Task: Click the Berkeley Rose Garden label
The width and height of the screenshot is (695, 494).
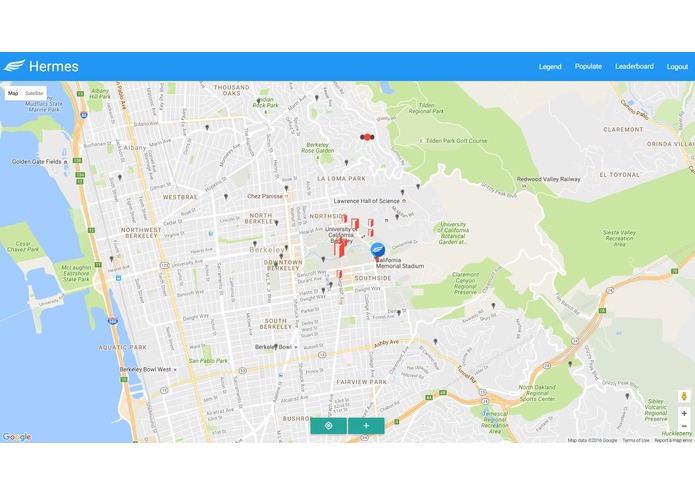Action: coord(317,148)
